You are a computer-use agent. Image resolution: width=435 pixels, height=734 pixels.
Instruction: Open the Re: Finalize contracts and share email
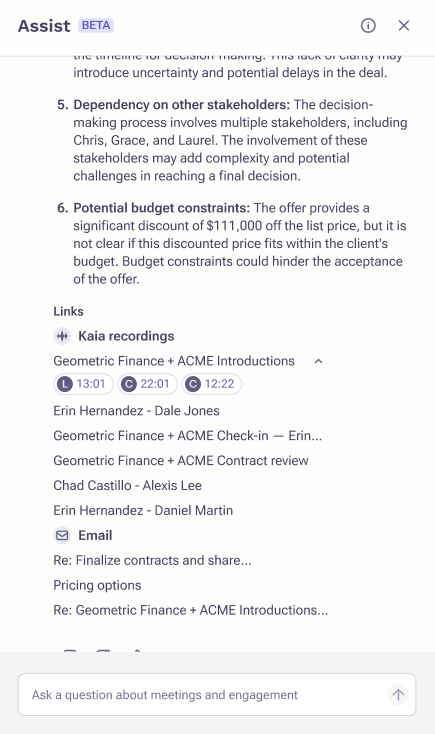152,560
